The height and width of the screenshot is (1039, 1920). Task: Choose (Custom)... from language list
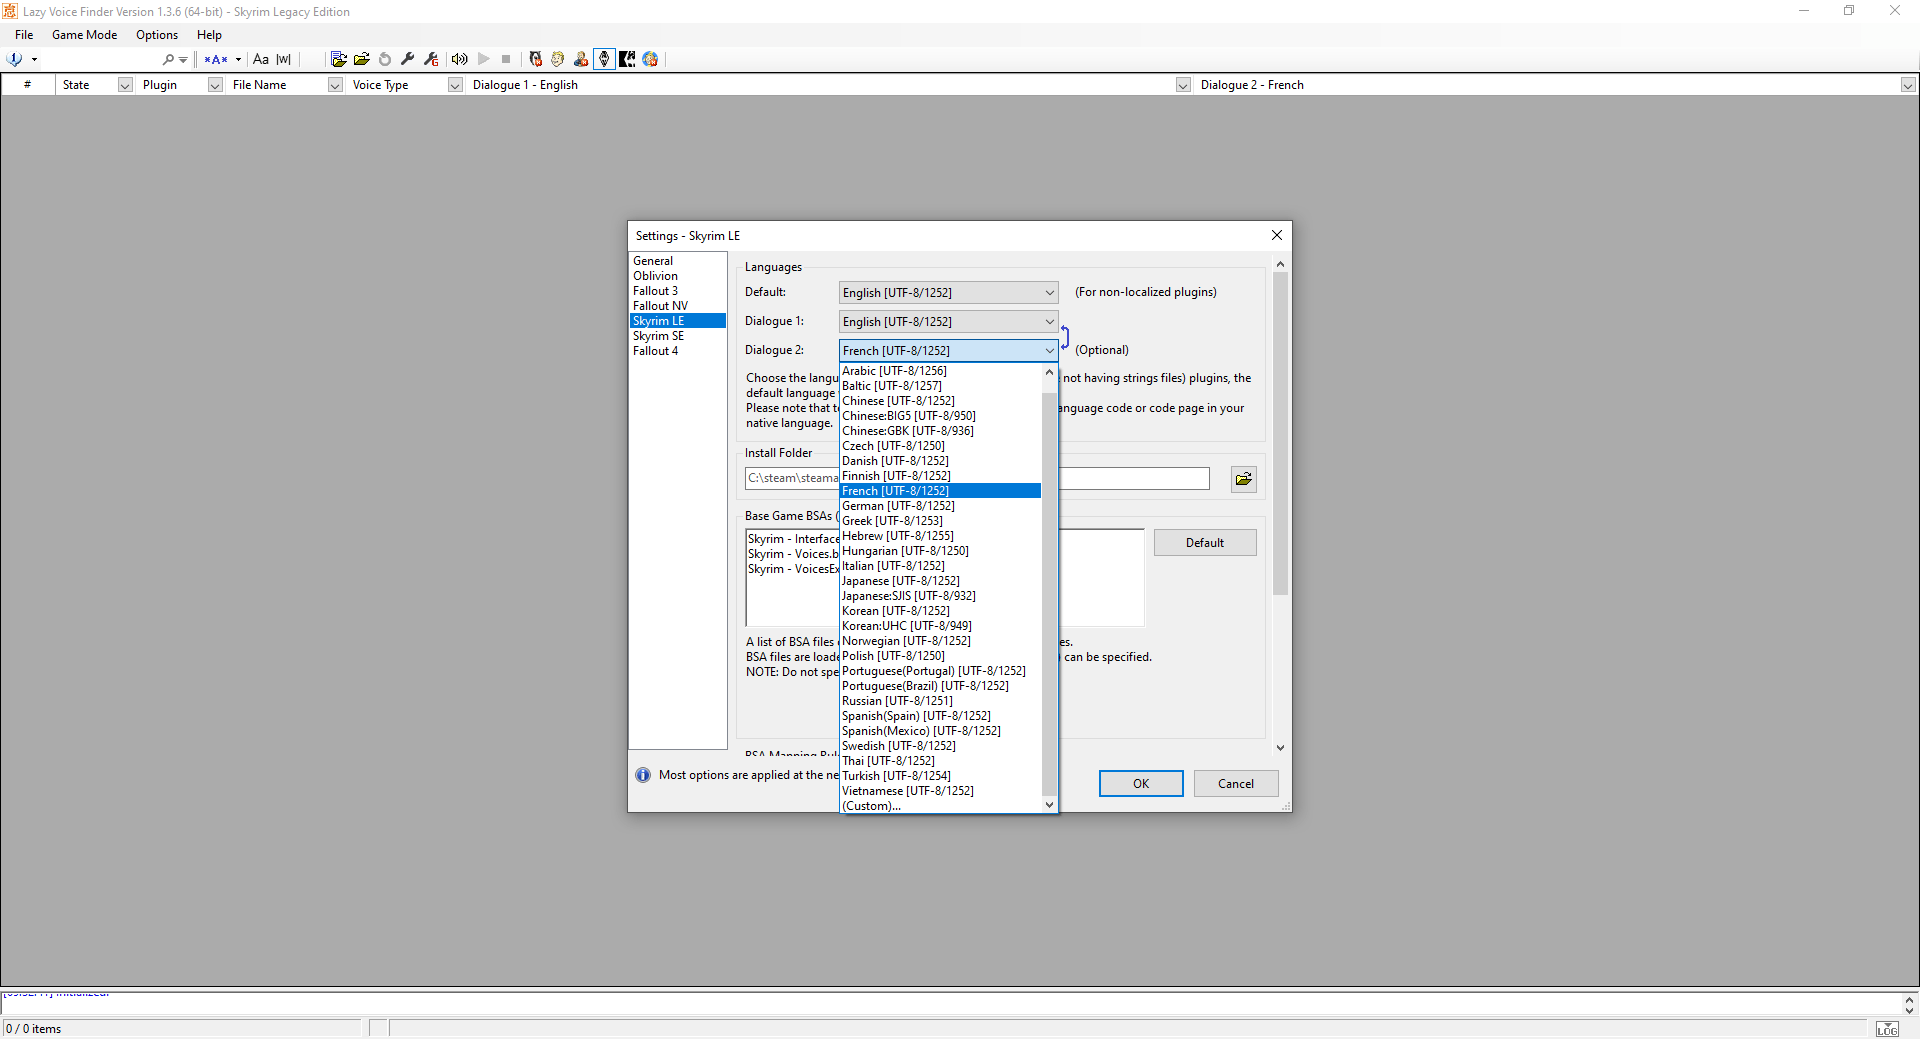(940, 806)
